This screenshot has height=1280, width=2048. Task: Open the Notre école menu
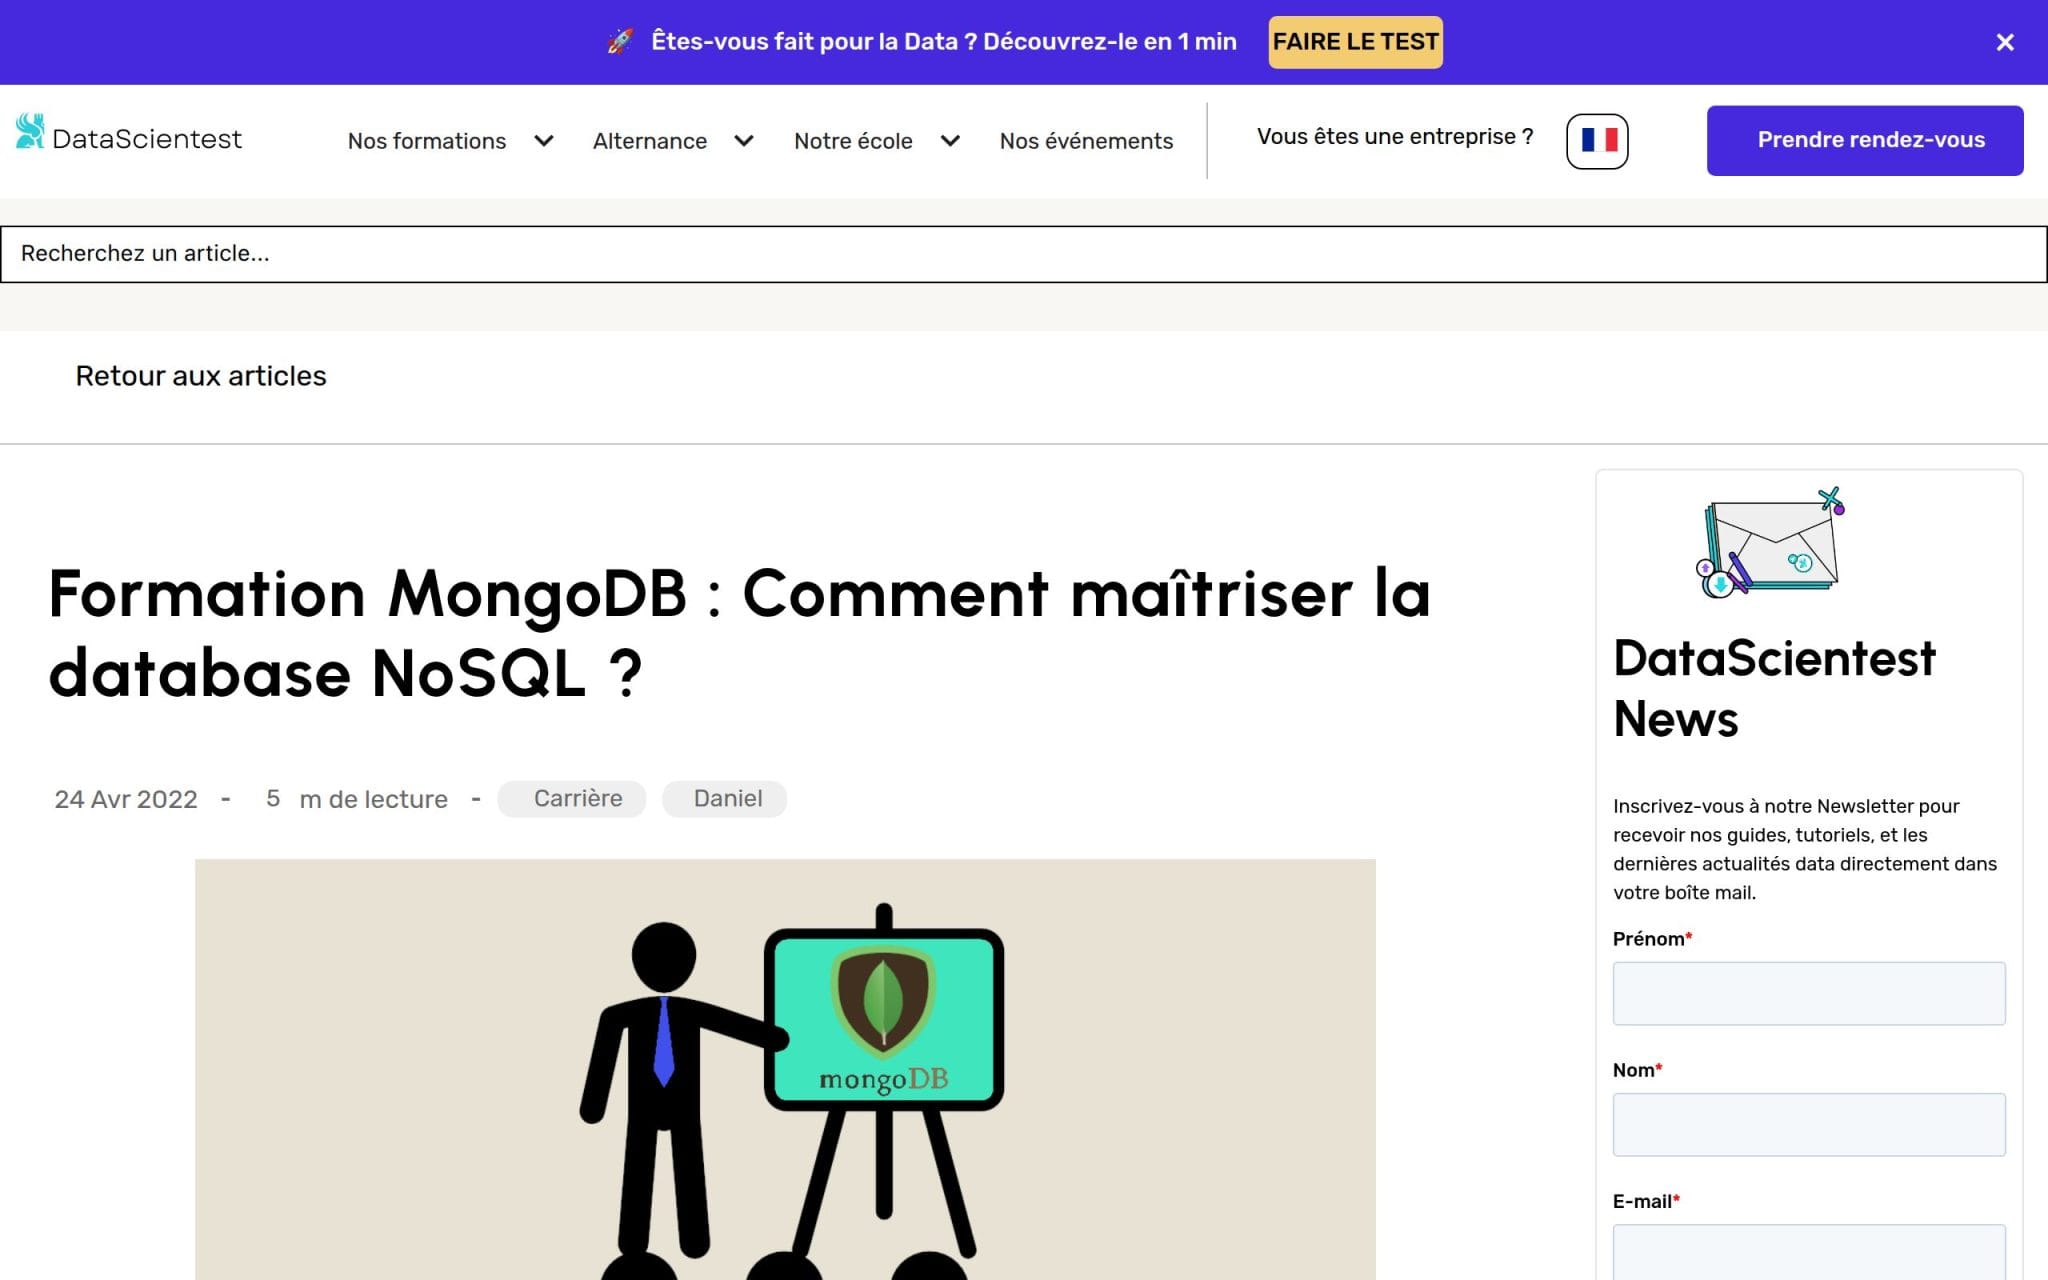click(853, 141)
